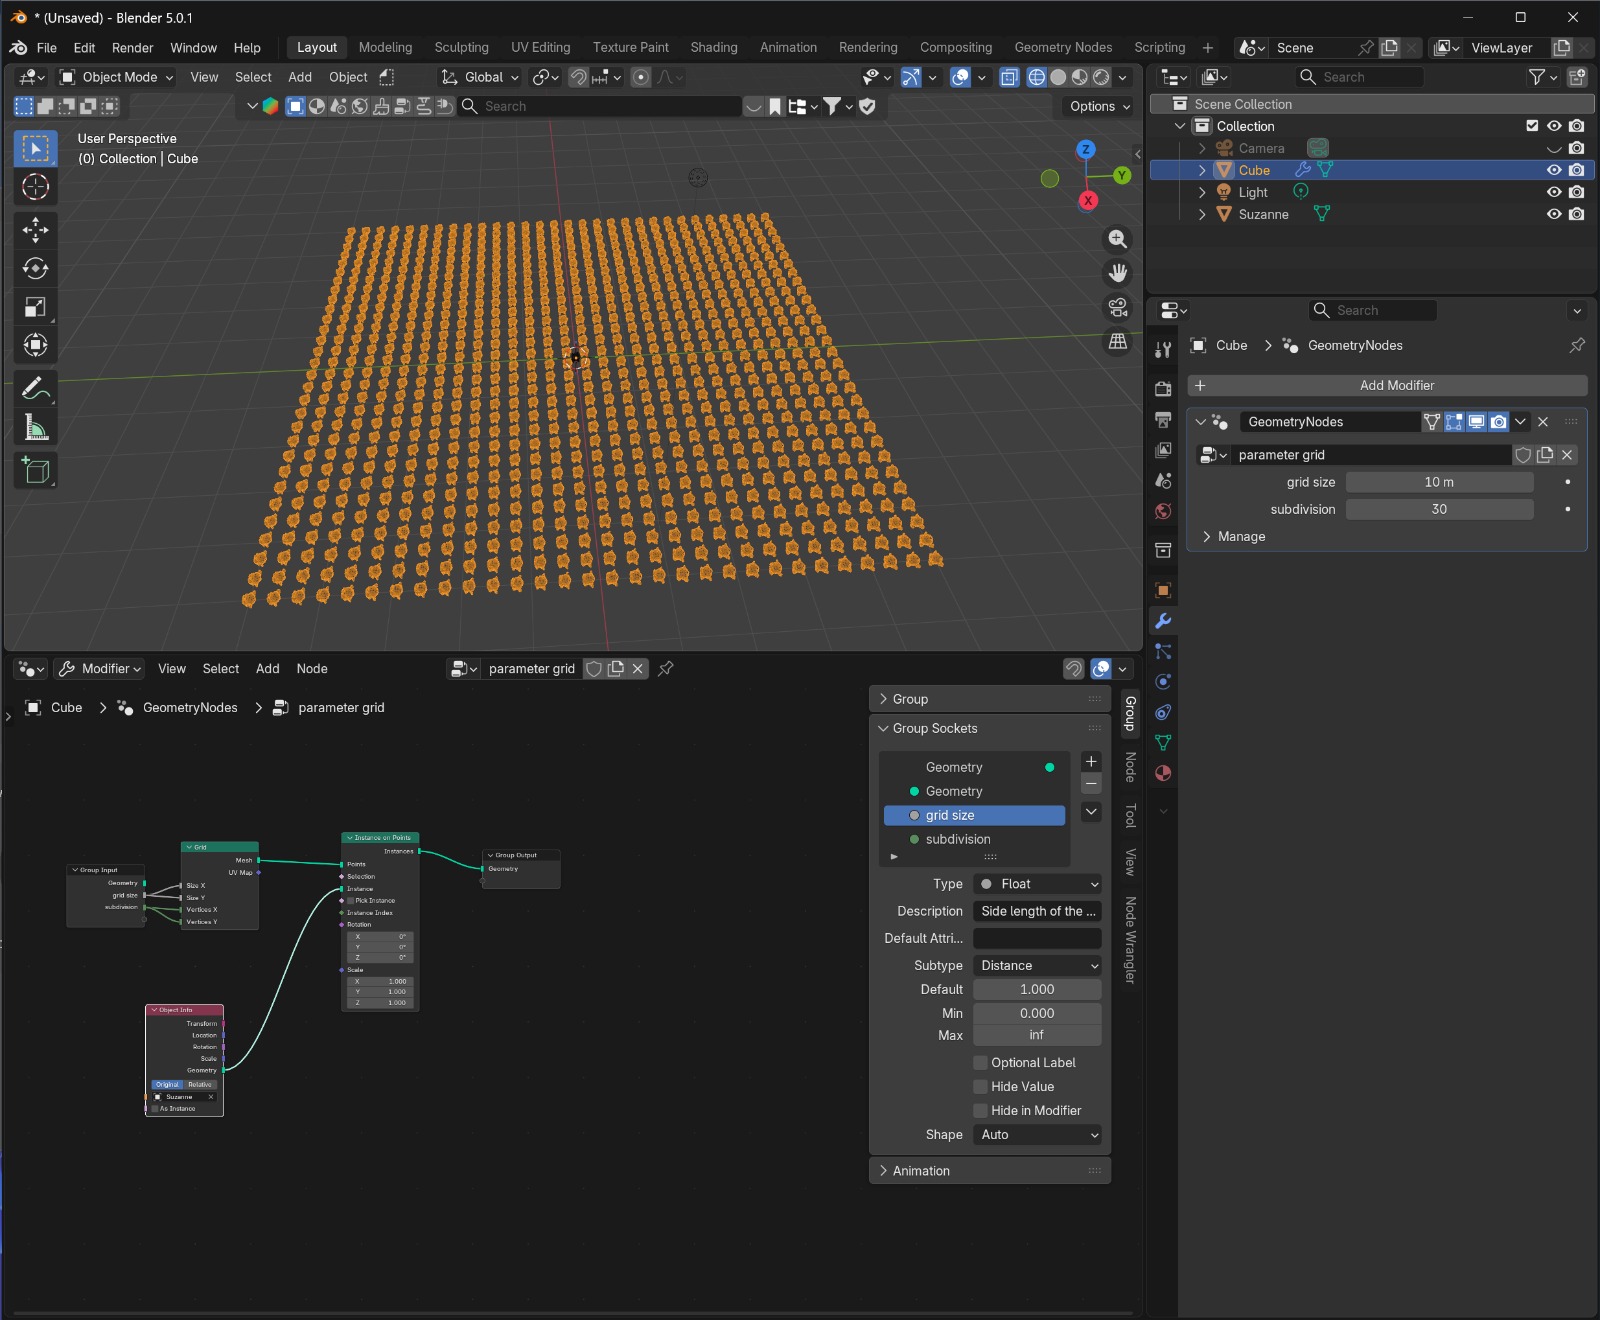Open the Modifiers wrench properties tab
Viewport: 1600px width, 1320px height.
click(1163, 621)
